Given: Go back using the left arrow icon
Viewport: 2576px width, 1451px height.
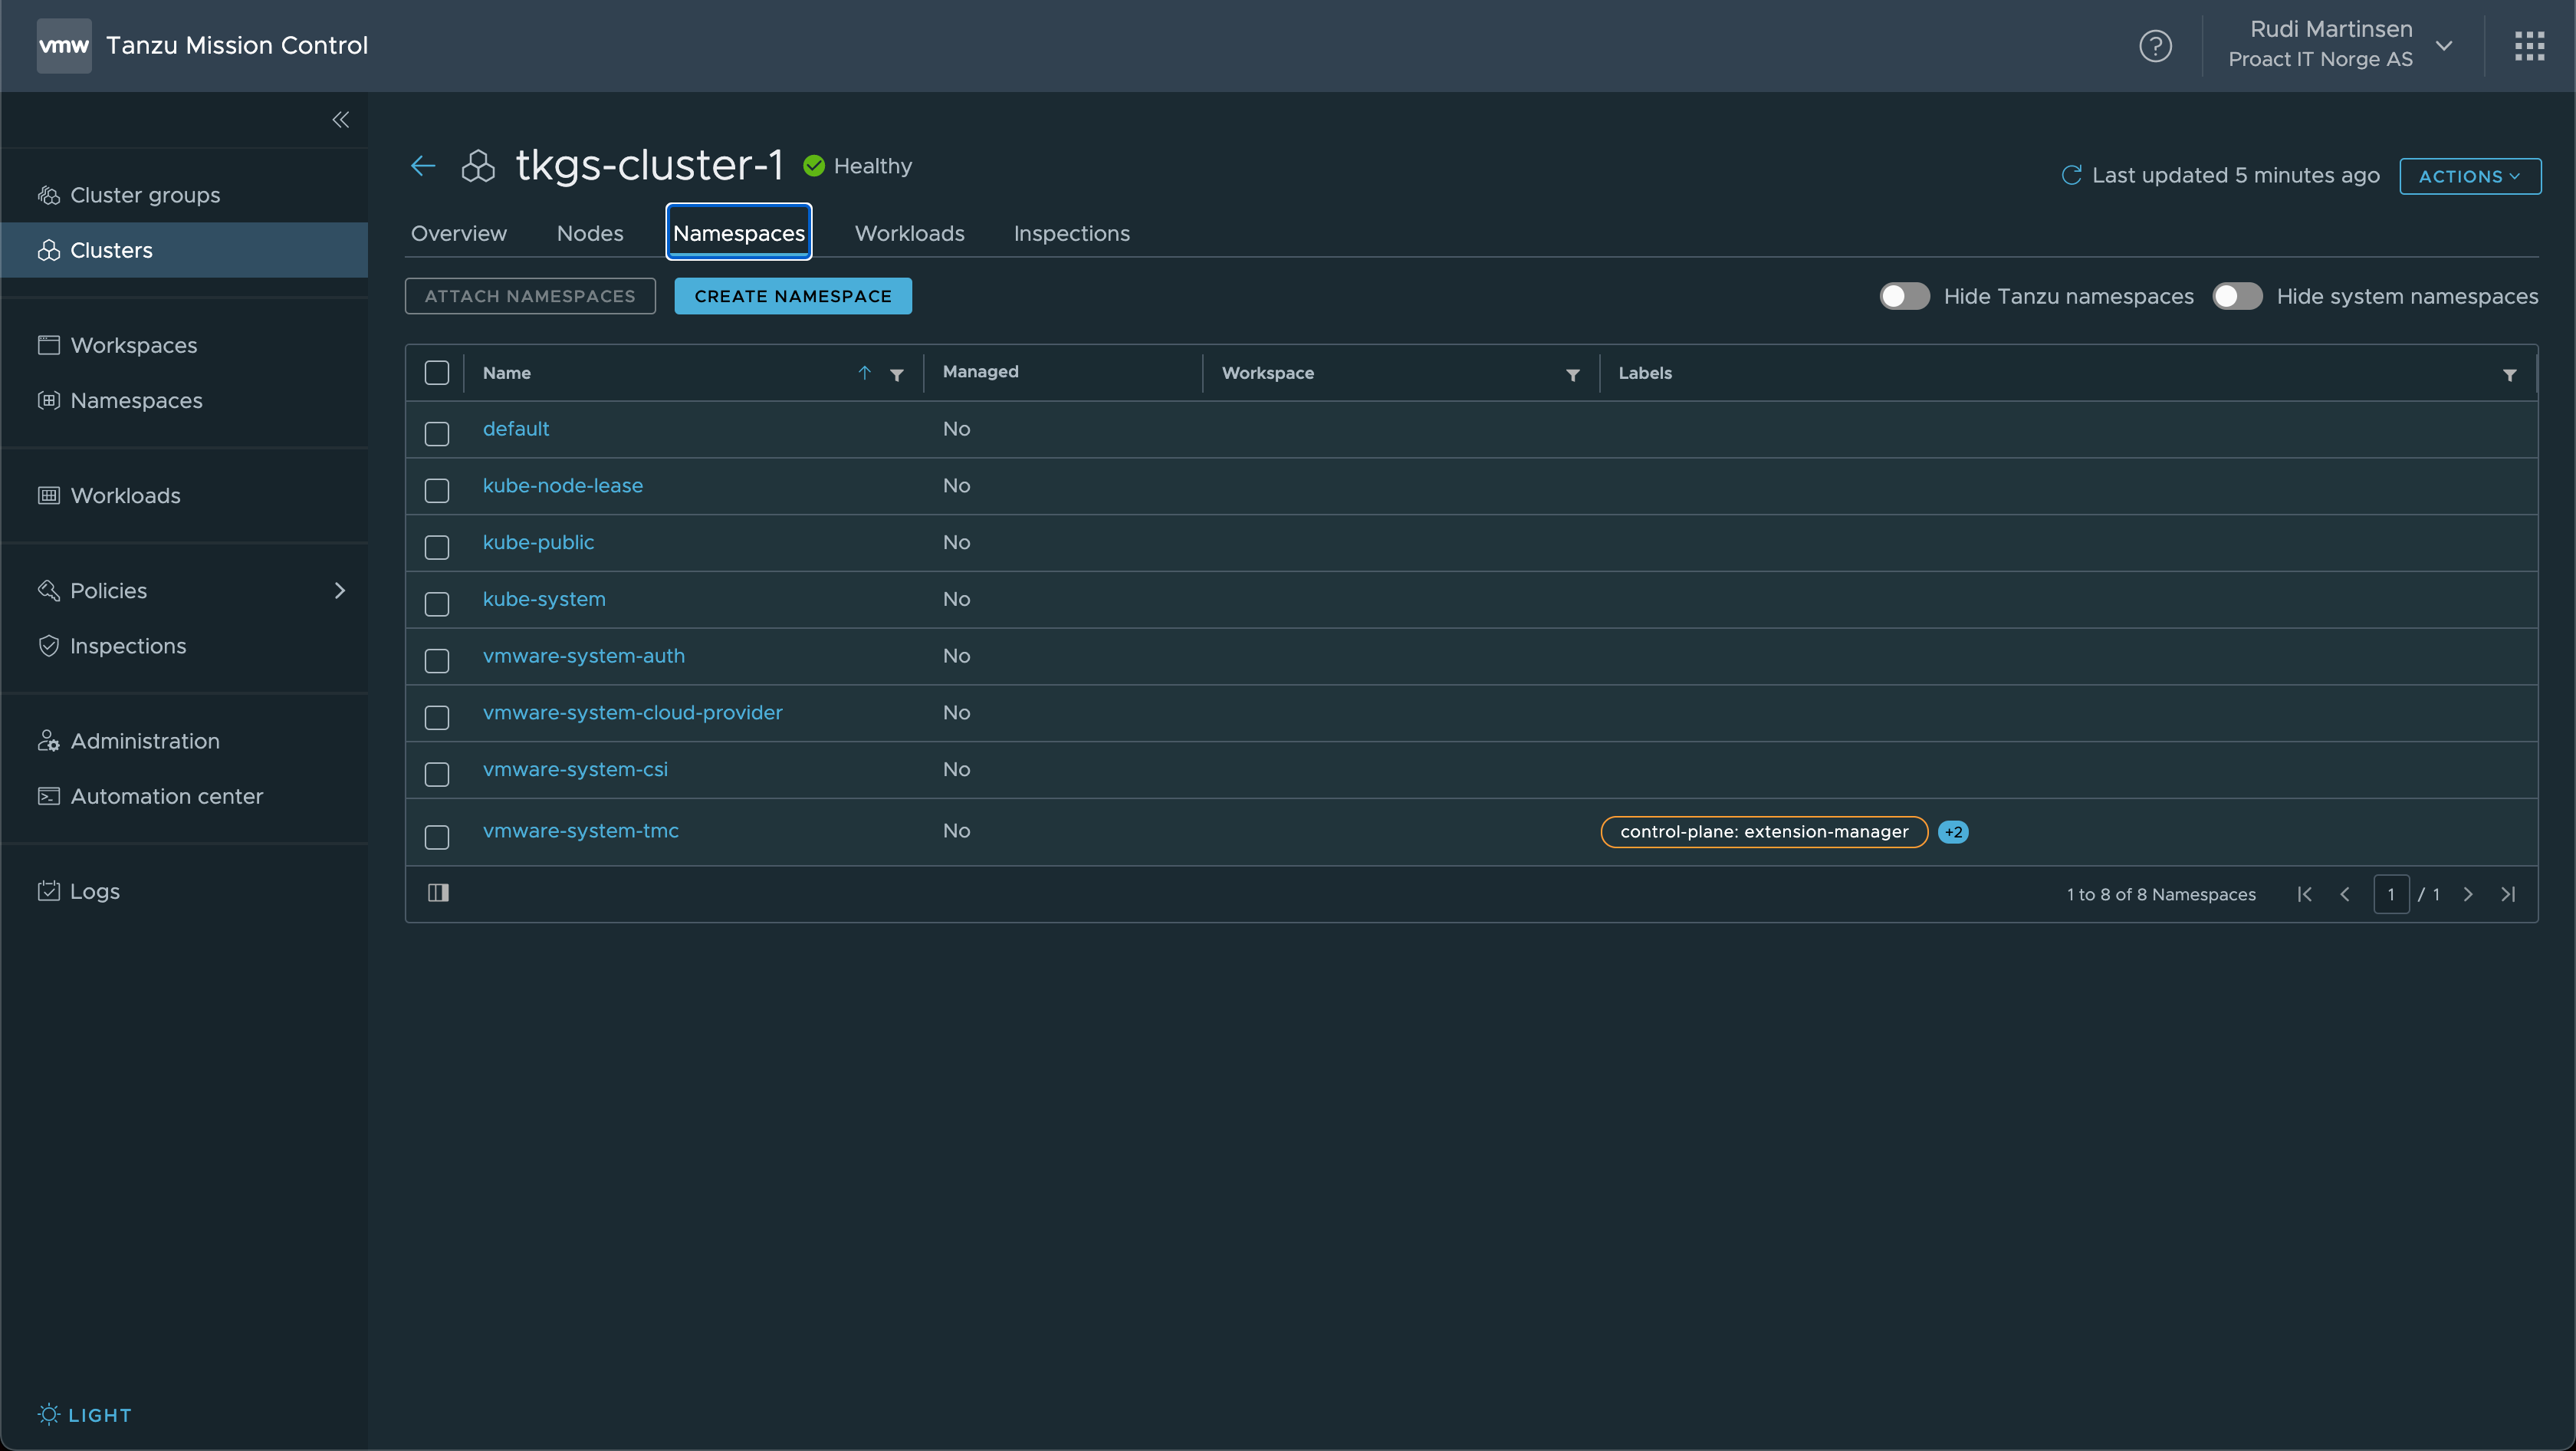Looking at the screenshot, I should [x=423, y=166].
